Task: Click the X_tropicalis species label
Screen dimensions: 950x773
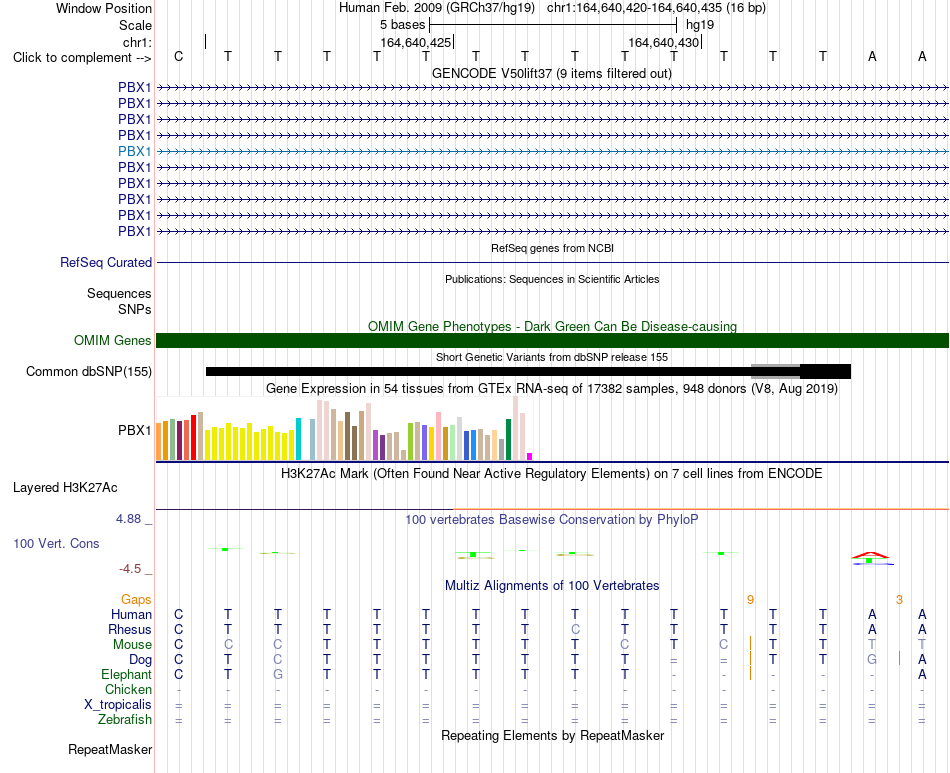Action: coord(118,705)
